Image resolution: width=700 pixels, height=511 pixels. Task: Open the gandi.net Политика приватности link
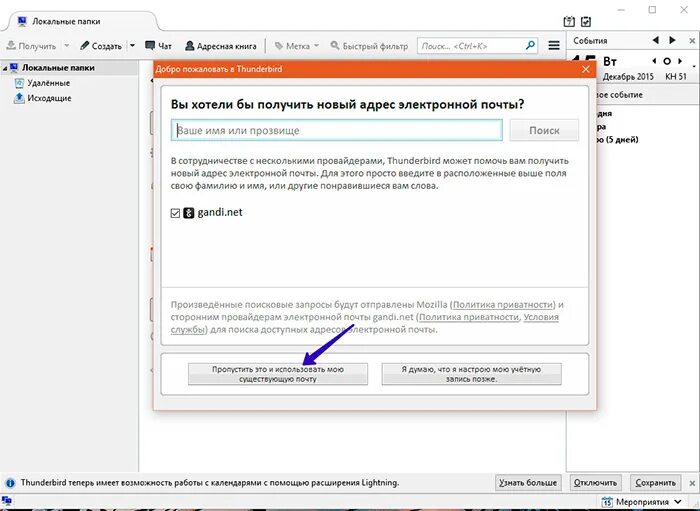point(469,317)
